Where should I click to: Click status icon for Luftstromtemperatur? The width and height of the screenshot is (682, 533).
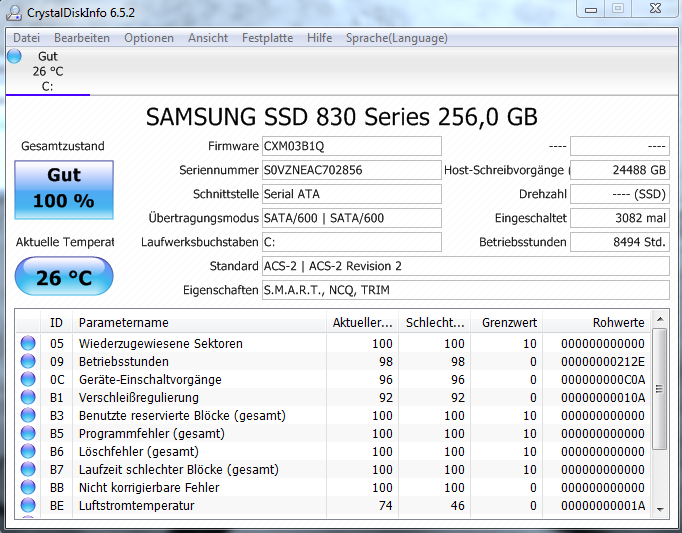click(x=28, y=506)
